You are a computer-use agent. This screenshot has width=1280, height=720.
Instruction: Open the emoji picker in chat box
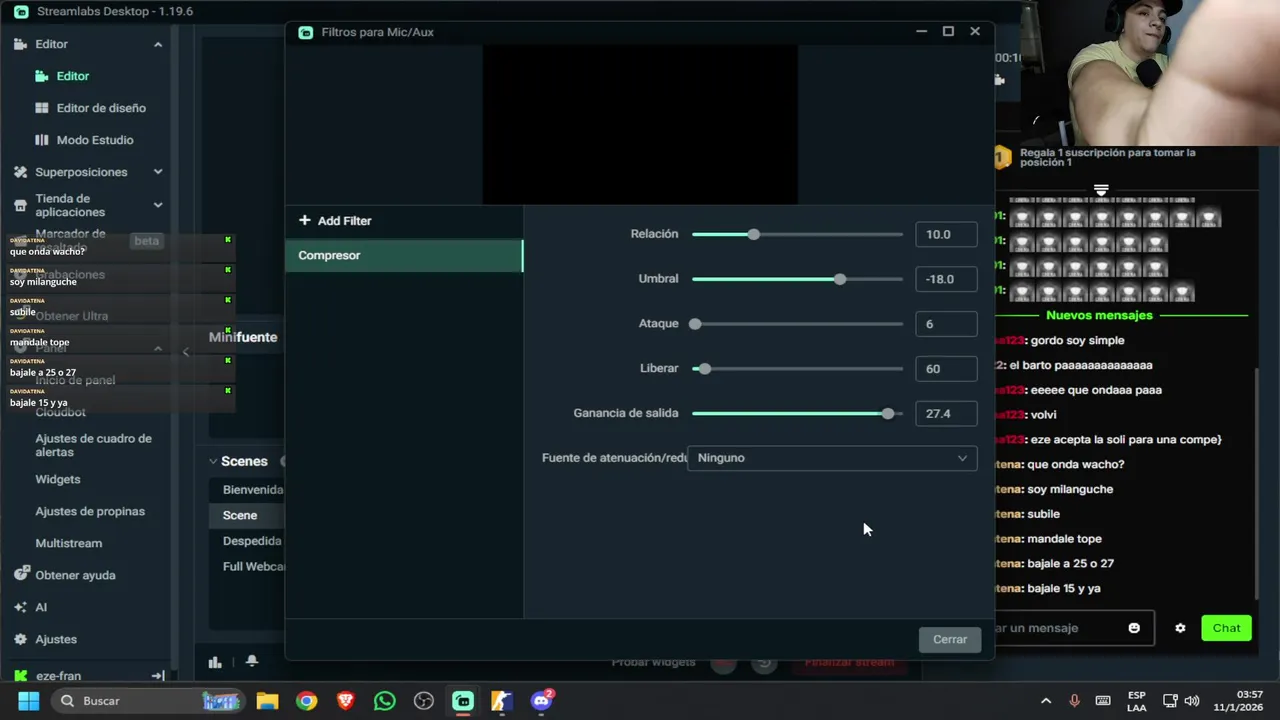click(1134, 628)
